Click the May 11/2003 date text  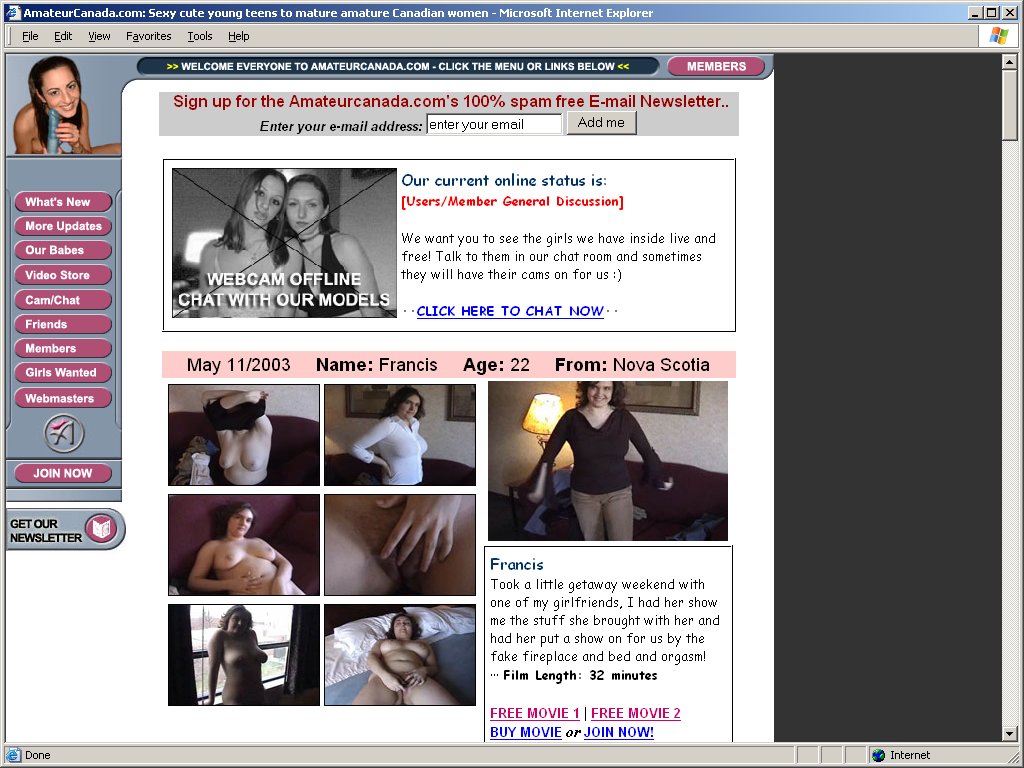click(x=238, y=364)
